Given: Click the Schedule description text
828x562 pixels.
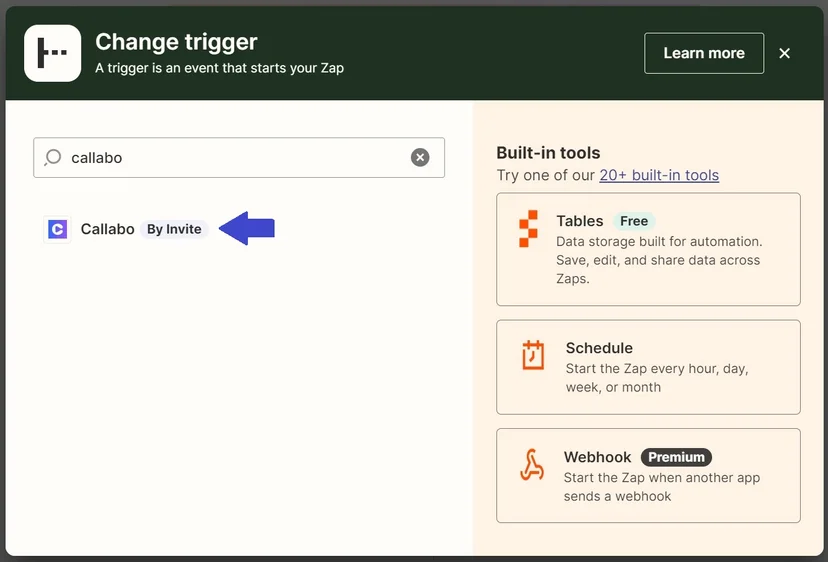Looking at the screenshot, I should 657,378.
